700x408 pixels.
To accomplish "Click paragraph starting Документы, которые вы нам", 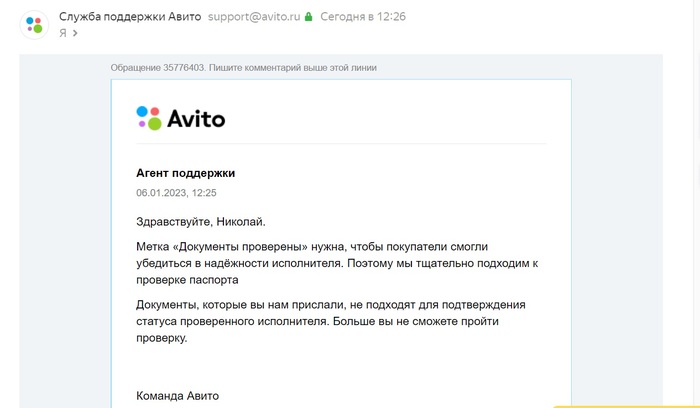I will (331, 321).
